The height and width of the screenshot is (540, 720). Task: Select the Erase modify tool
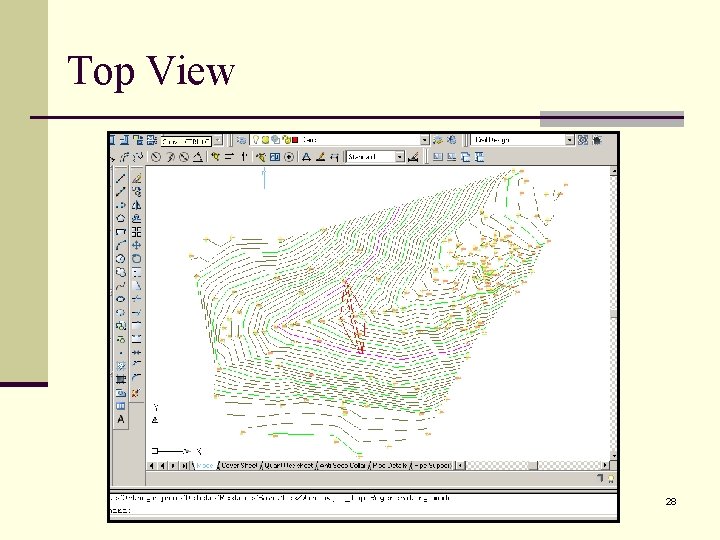tap(136, 178)
